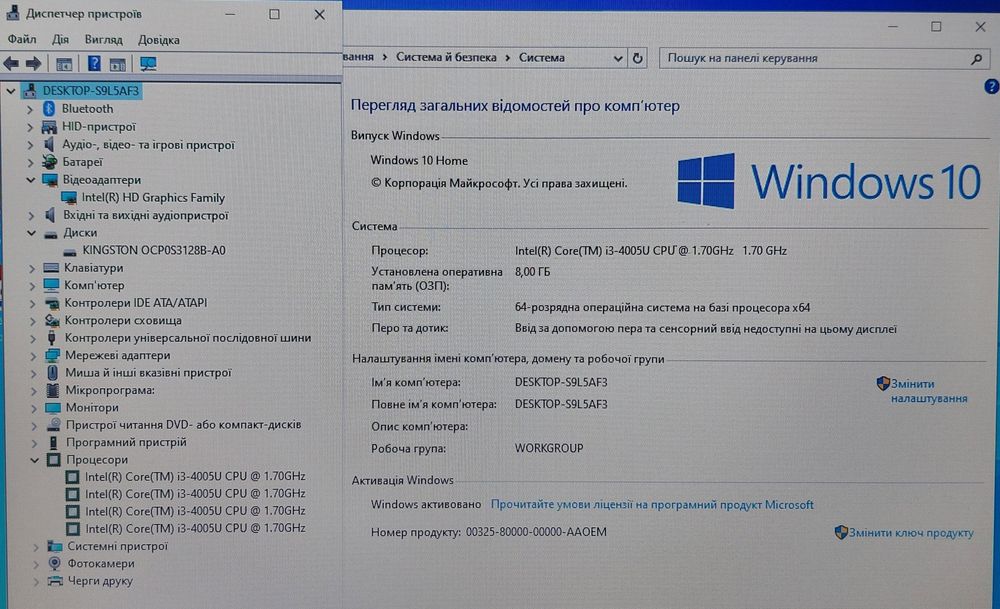Viewport: 1000px width, 609px height.
Task: Click Змінити ключ продукту link
Action: tap(911, 532)
